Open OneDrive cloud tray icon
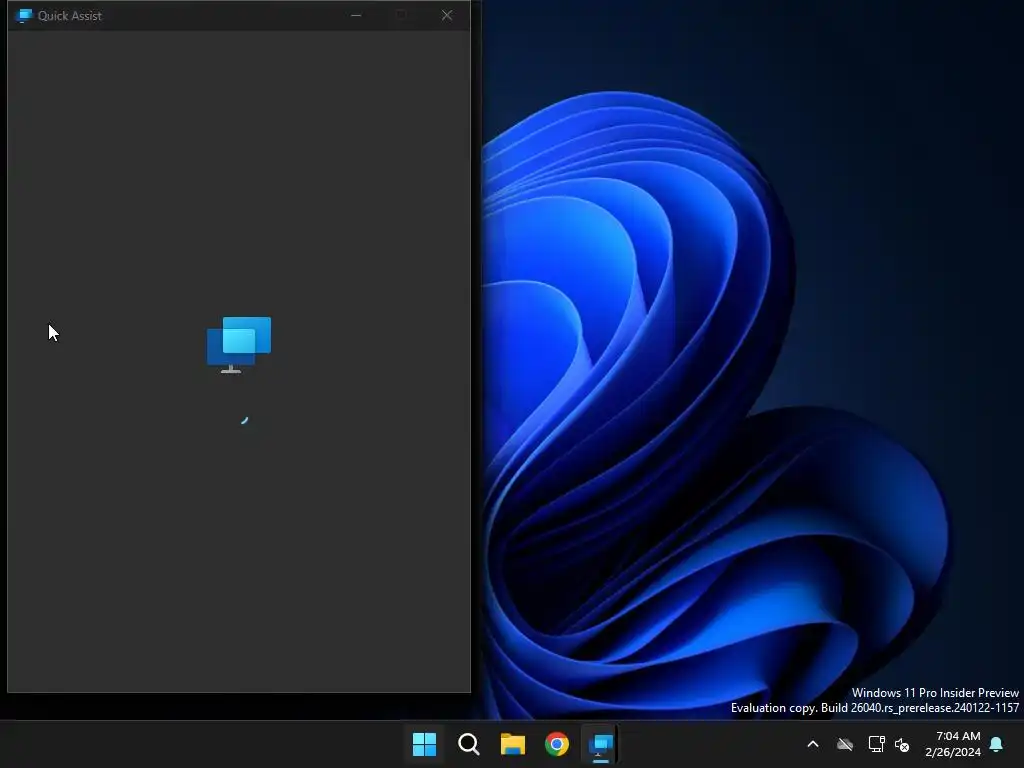 (x=845, y=744)
